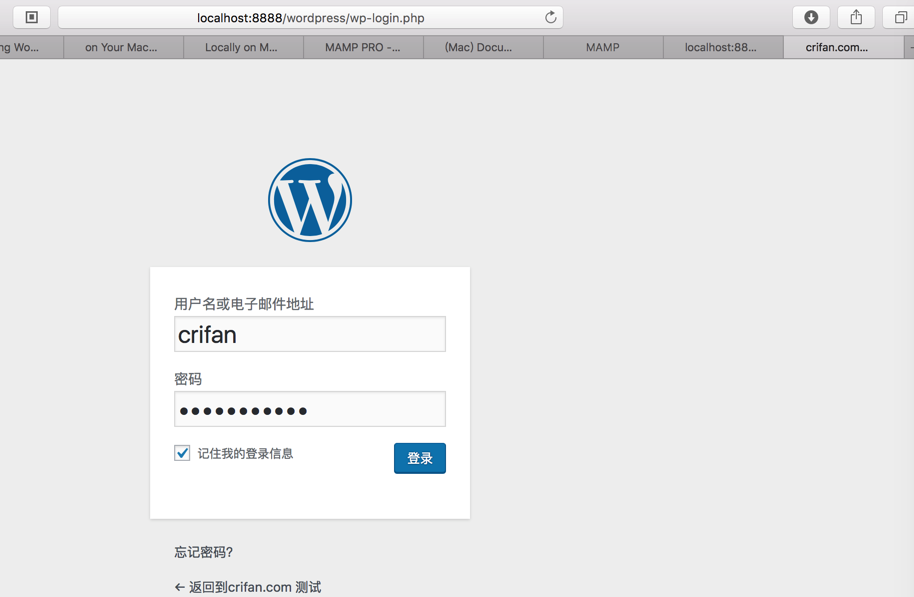Screen dimensions: 914x597
Task: Click the 用户名或电子邮件地址 label
Action: [x=244, y=304]
